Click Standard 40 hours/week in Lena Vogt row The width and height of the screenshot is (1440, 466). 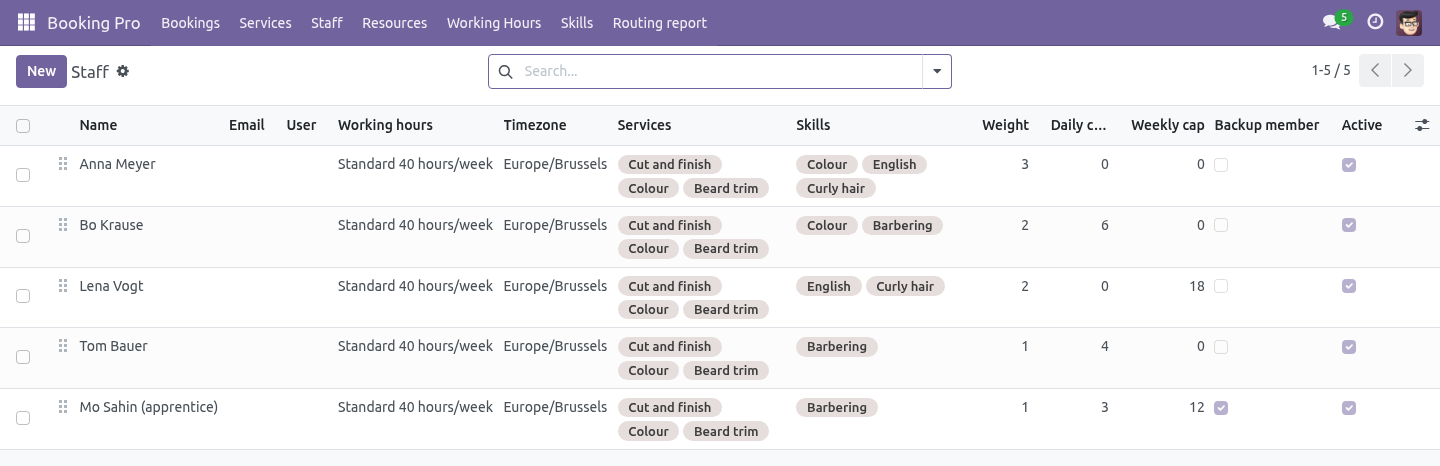click(415, 286)
